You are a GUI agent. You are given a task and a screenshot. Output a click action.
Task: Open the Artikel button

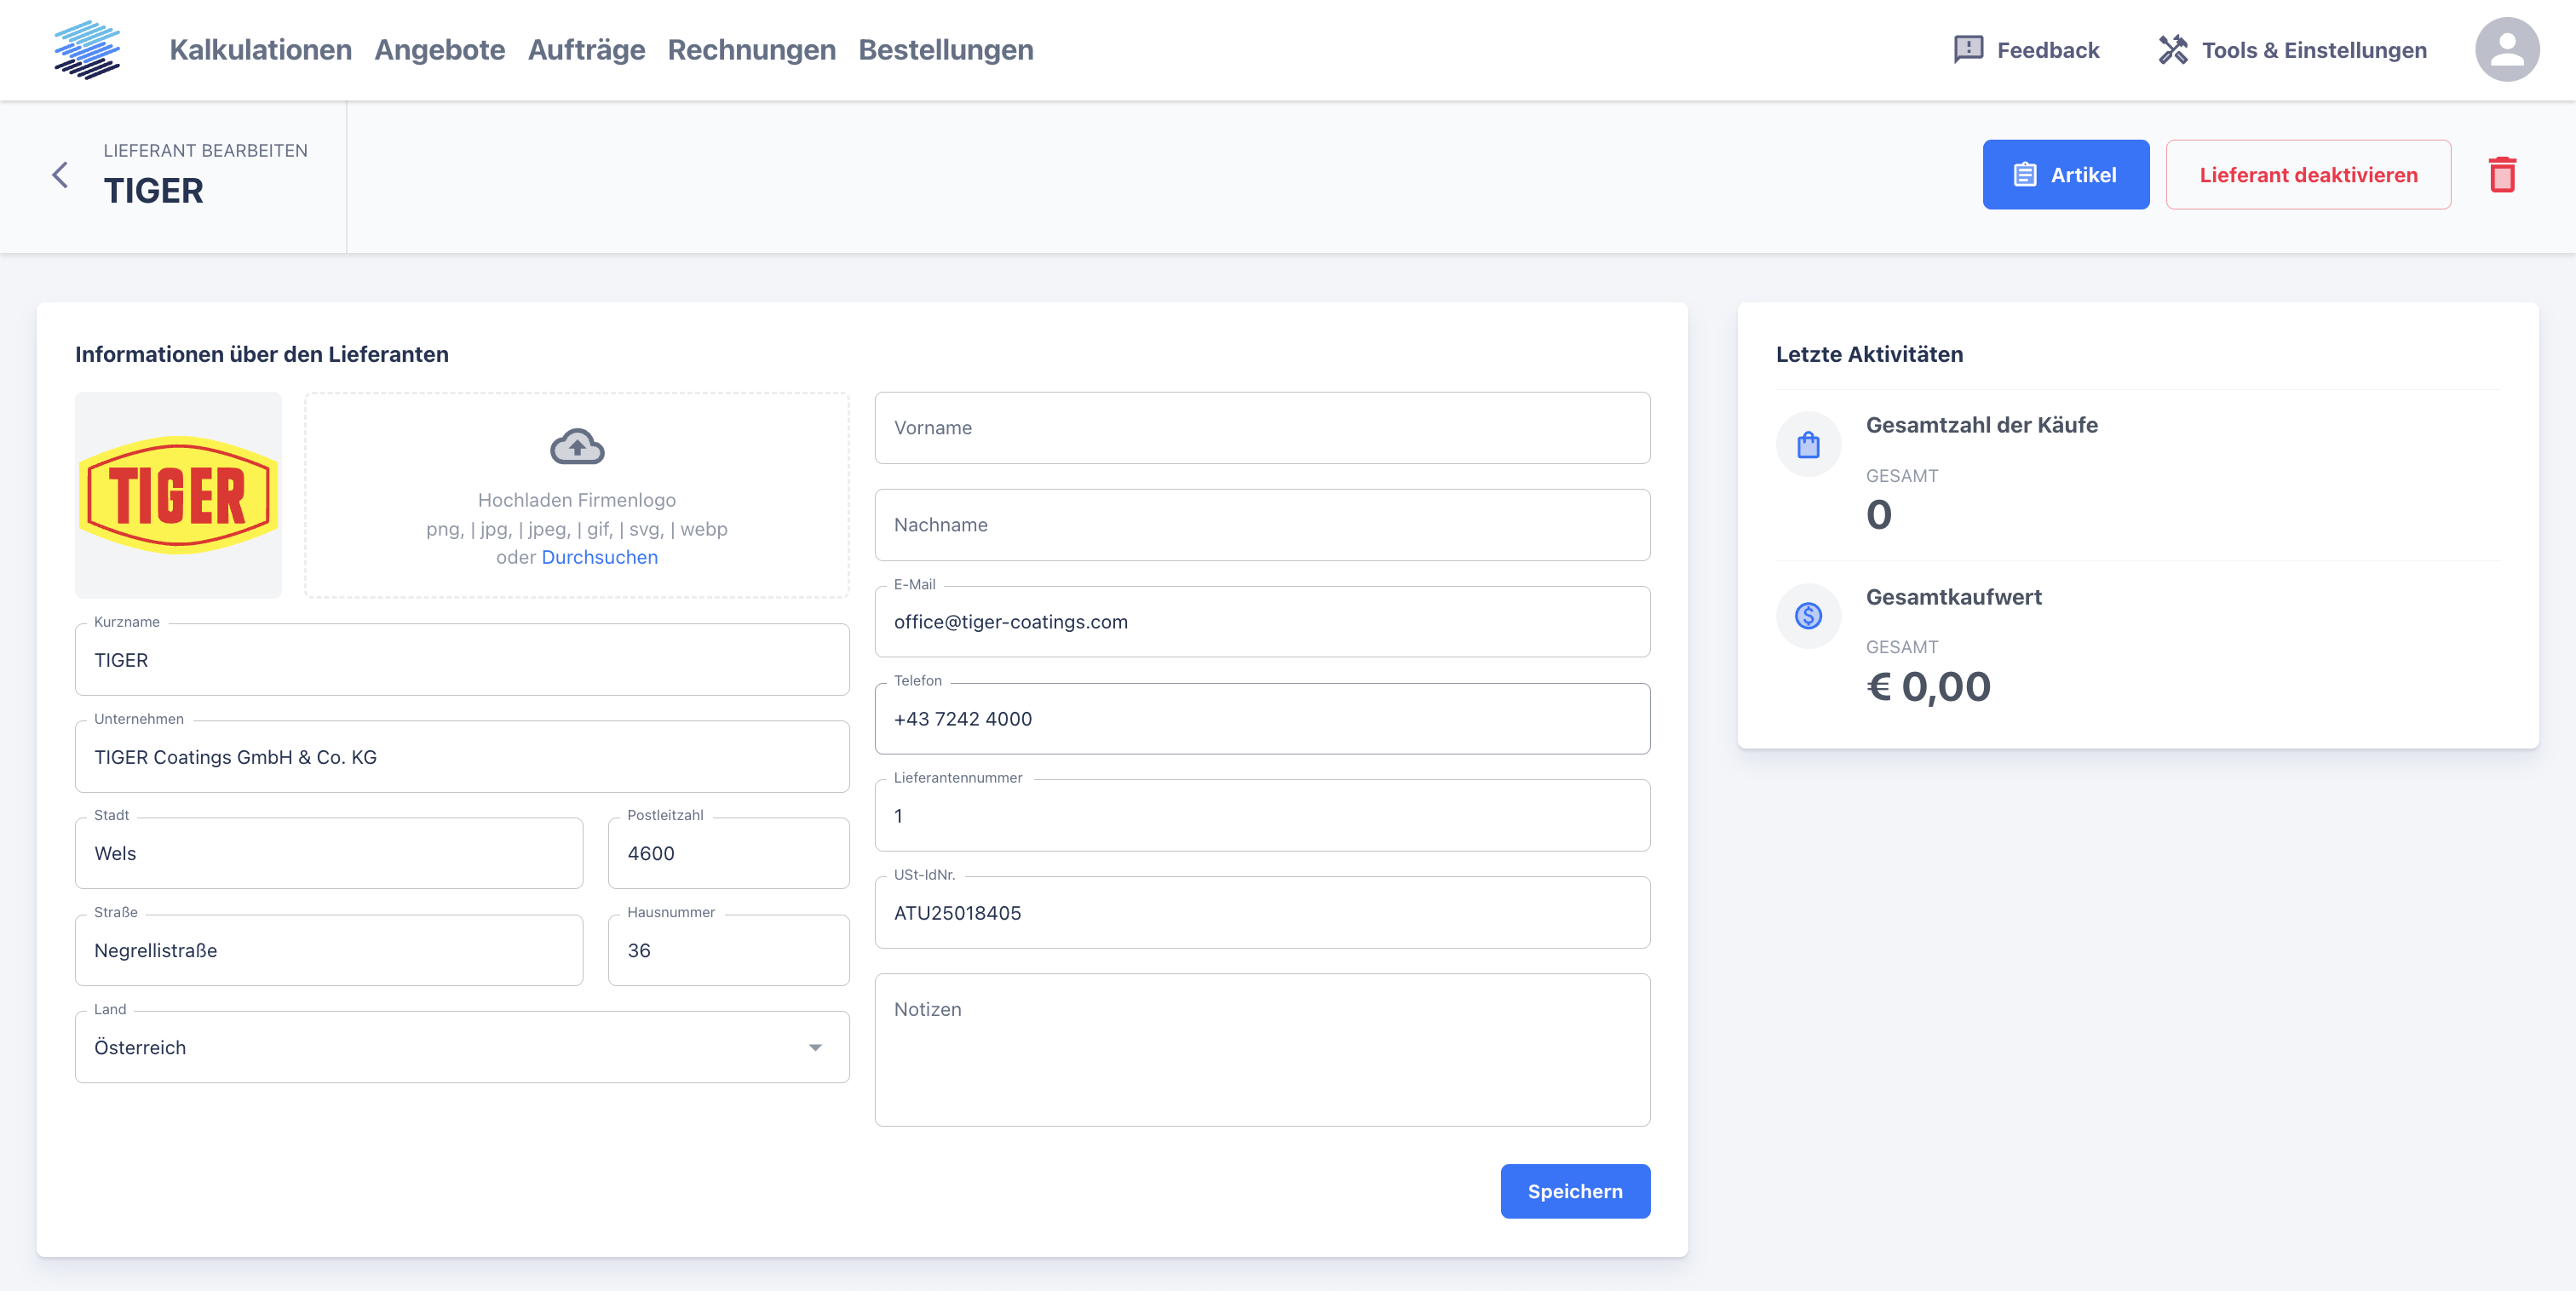tap(2065, 175)
